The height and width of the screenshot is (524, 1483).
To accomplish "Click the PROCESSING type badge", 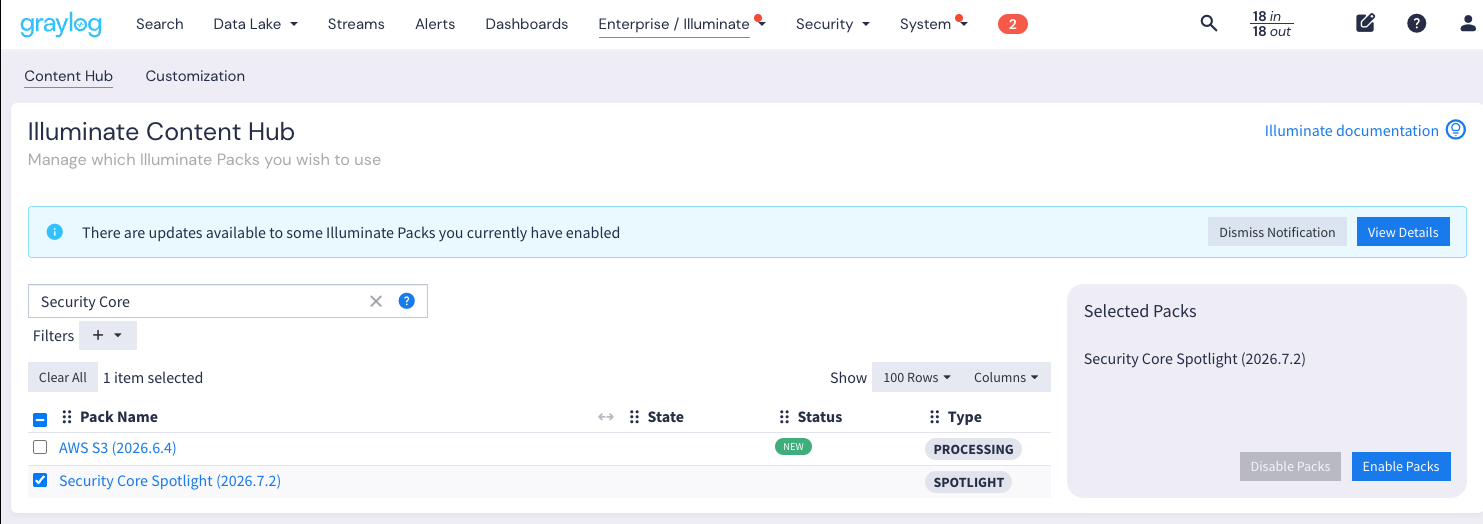I will tap(973, 449).
